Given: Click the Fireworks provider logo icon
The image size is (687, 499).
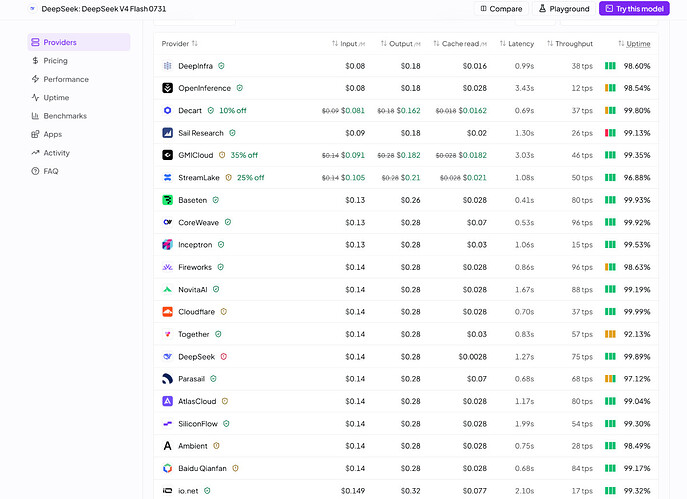Looking at the screenshot, I should 167,267.
